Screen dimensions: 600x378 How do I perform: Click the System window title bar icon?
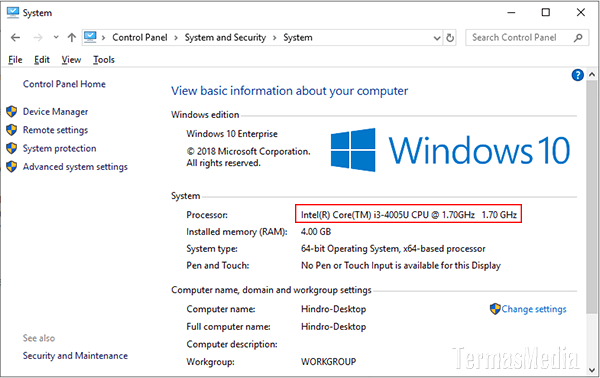13,13
